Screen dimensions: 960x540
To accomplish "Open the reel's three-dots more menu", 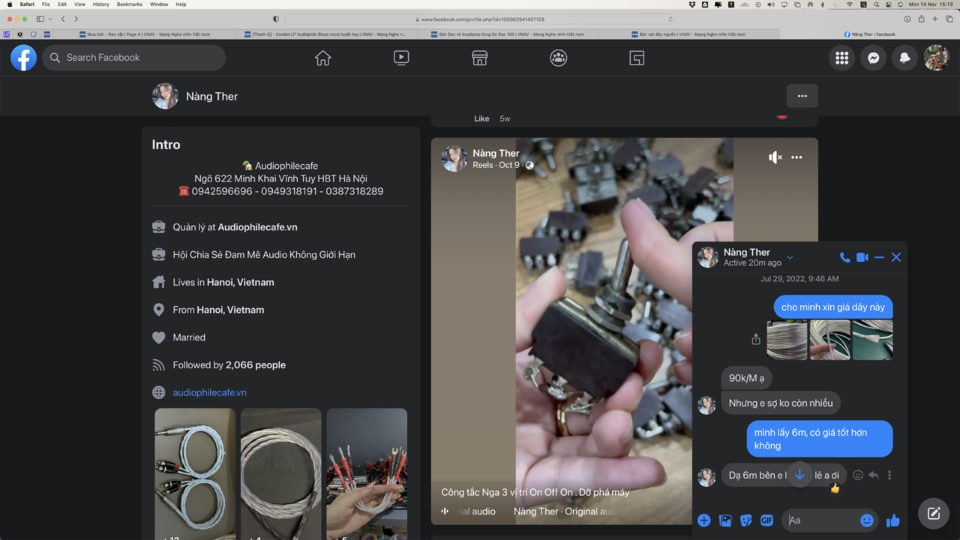I will pyautogui.click(x=797, y=157).
